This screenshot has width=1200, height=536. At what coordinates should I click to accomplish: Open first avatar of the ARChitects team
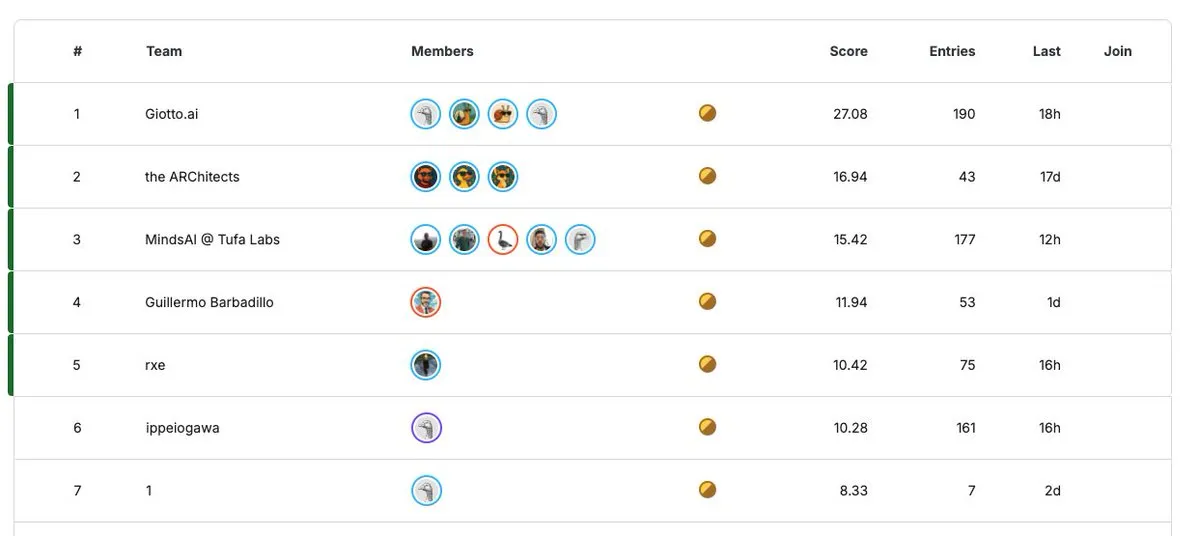tap(426, 177)
